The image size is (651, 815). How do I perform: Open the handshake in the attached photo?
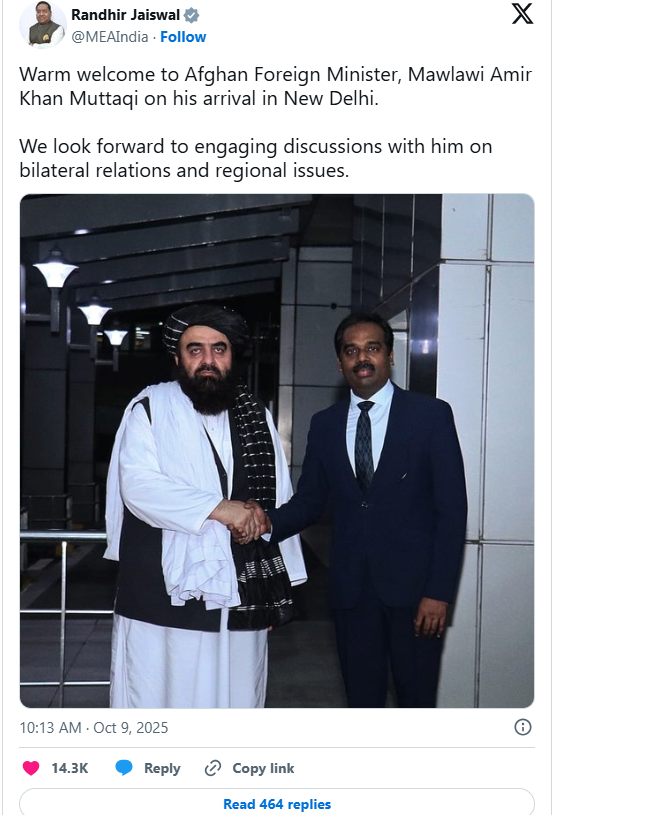click(x=243, y=520)
